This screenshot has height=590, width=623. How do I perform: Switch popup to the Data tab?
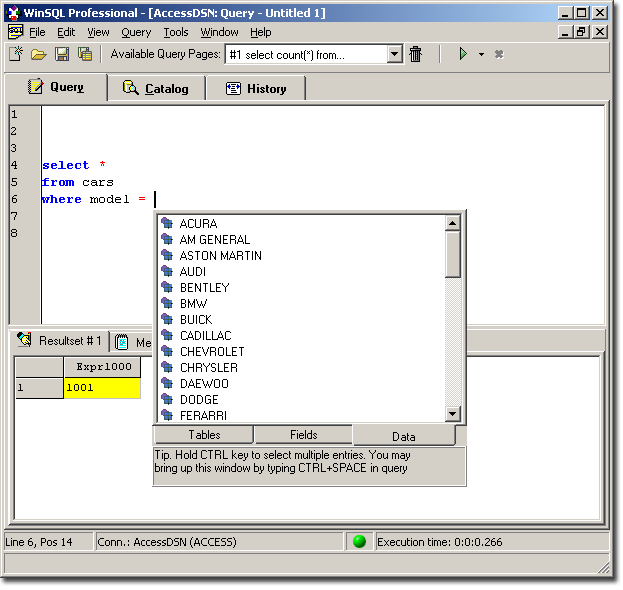click(x=404, y=437)
